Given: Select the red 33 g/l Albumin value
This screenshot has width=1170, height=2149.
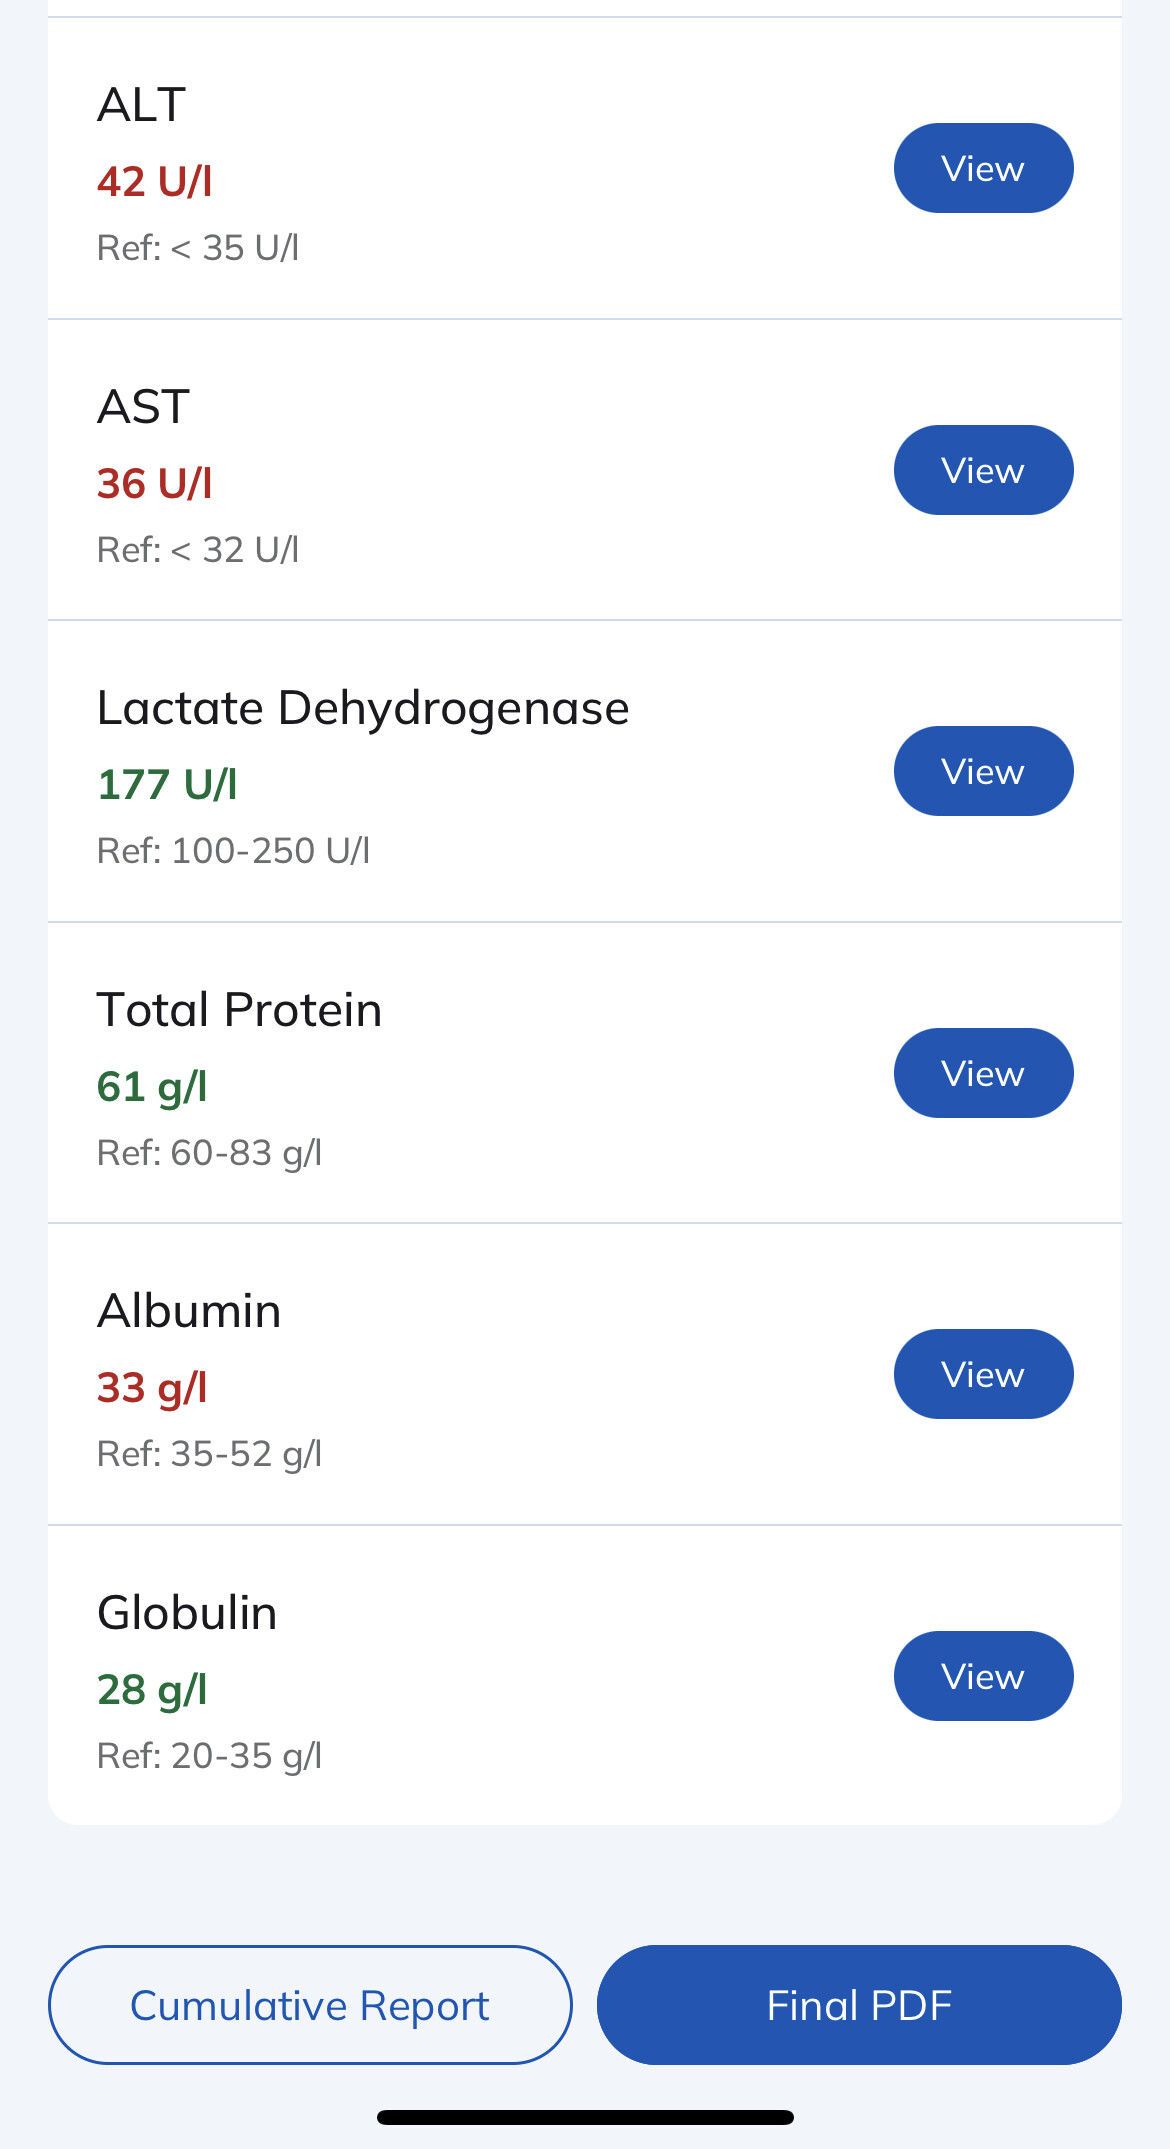Looking at the screenshot, I should (152, 1388).
